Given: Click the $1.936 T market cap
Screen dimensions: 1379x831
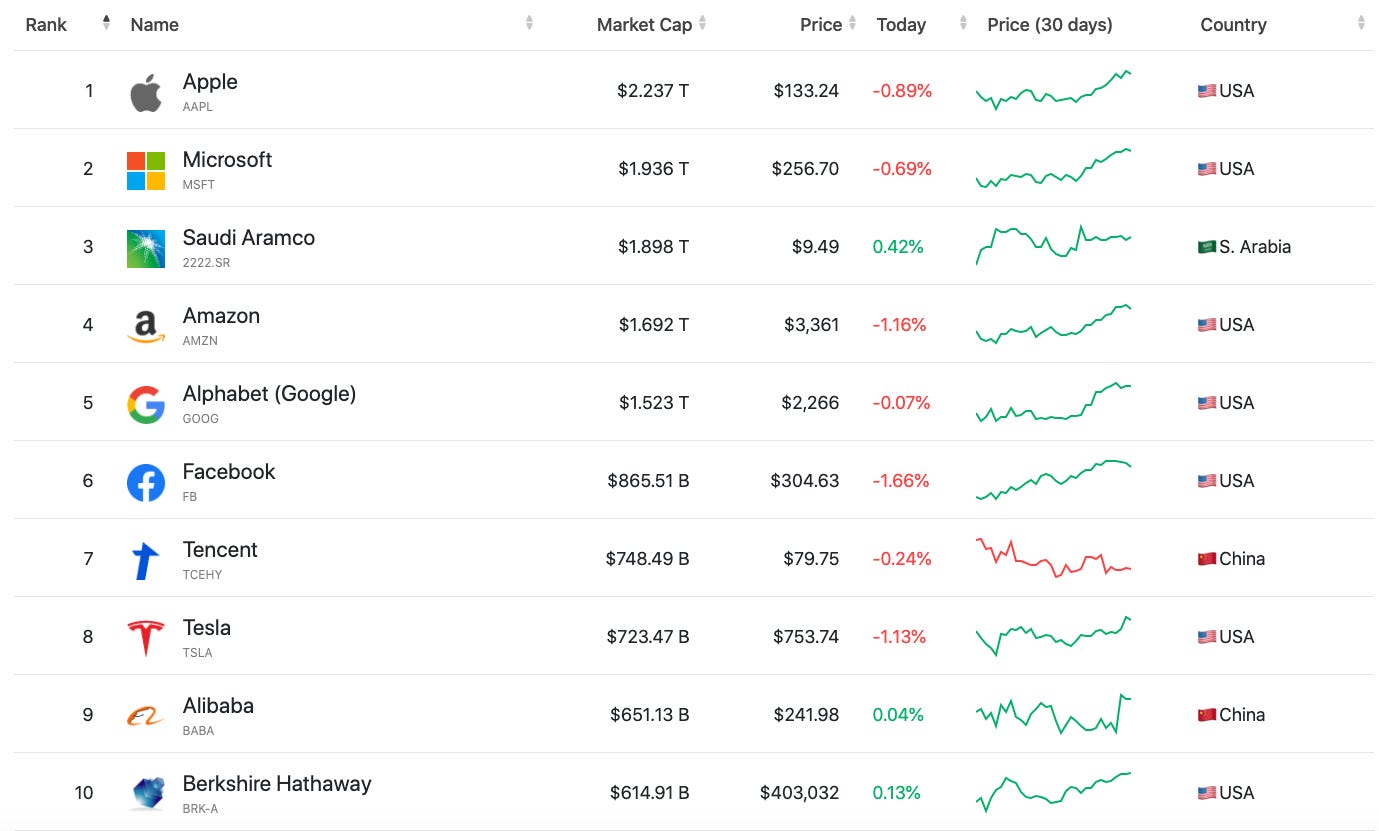Looking at the screenshot, I should point(653,169).
